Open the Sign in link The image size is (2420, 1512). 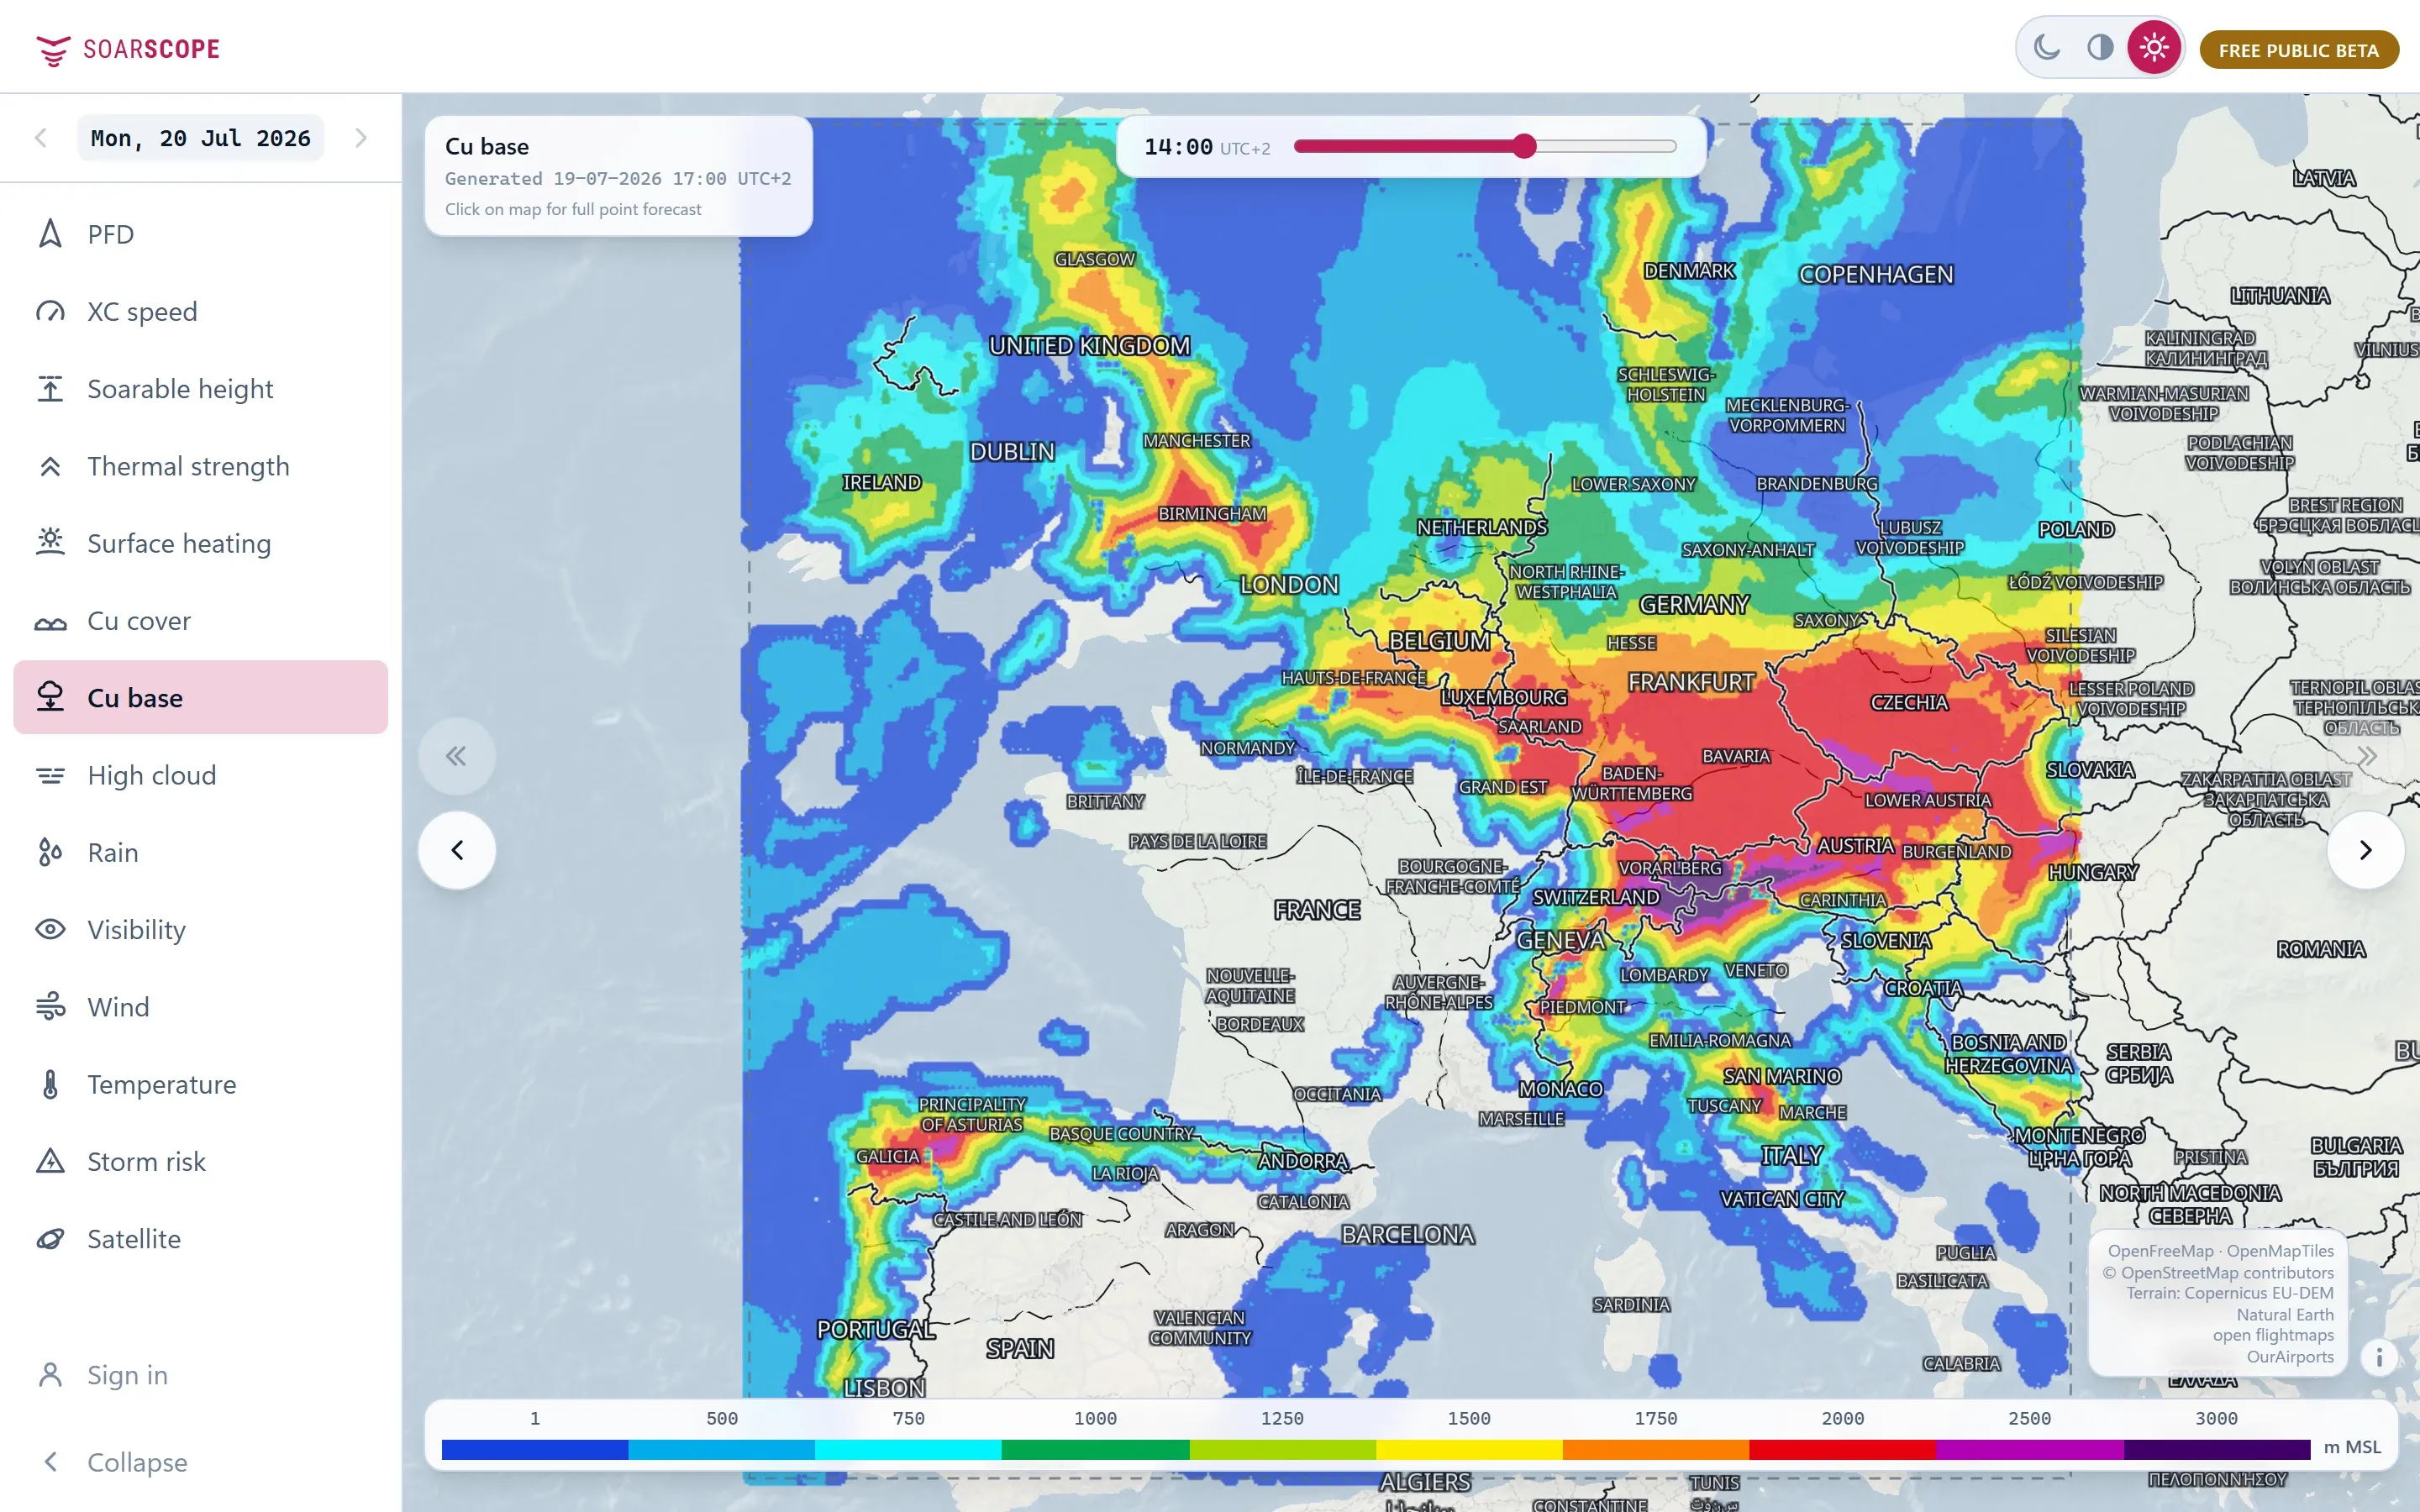coord(127,1375)
